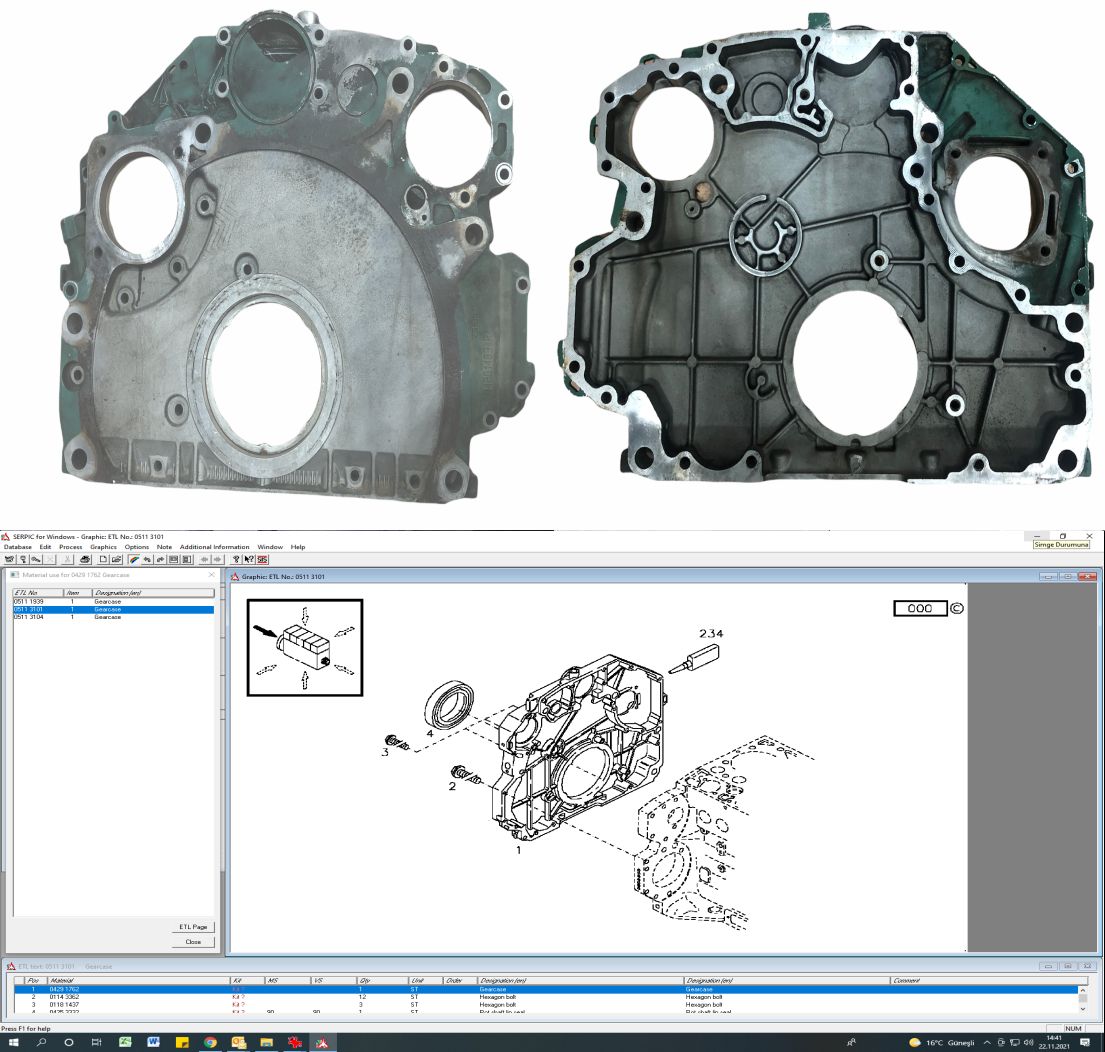Click the context help arrow-question toolbar icon
1105x1052 pixels.
[x=249, y=559]
